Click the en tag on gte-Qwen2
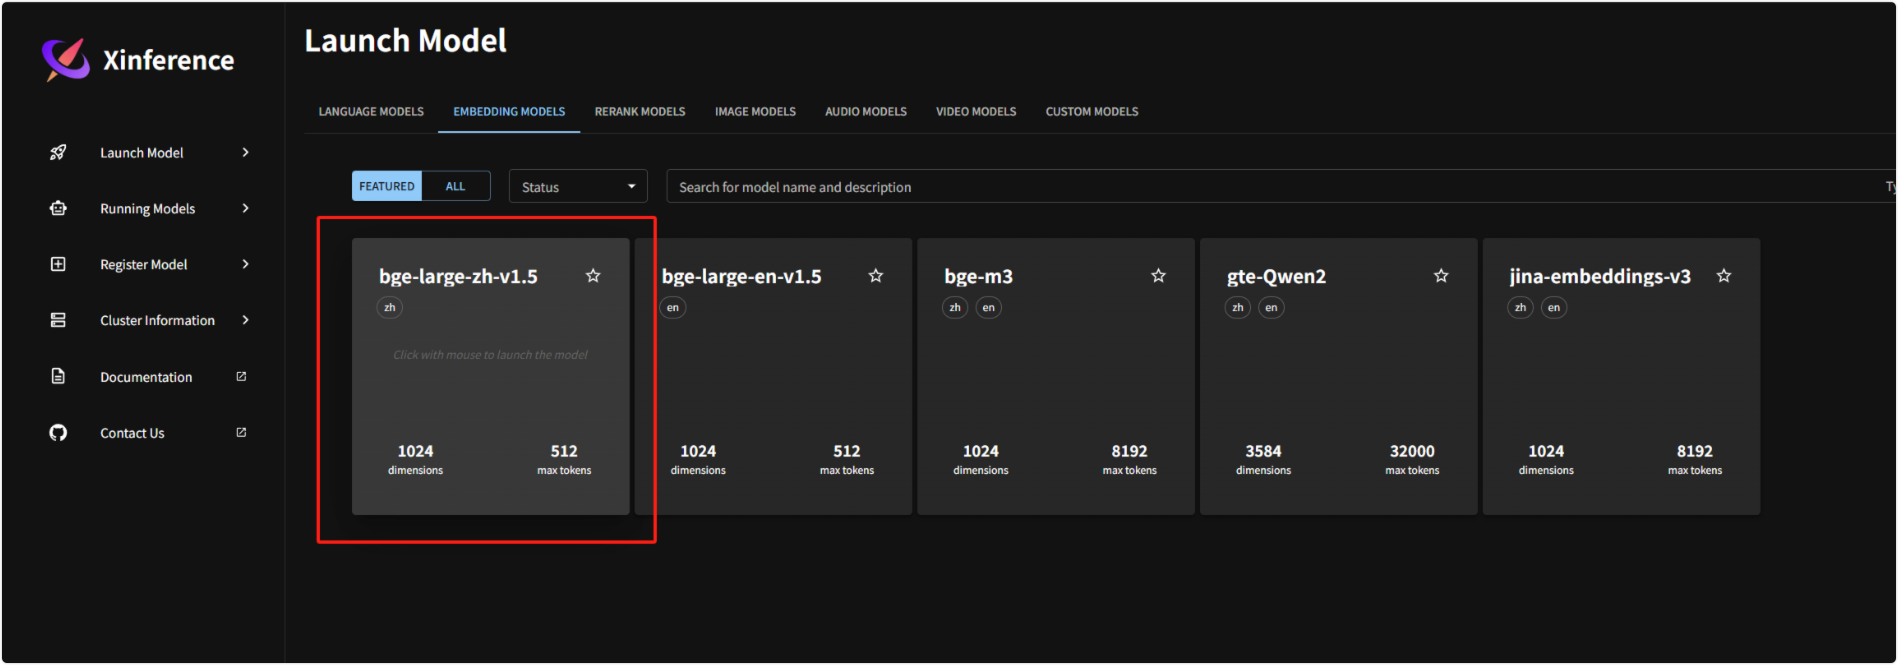The image size is (1898, 665). point(1272,308)
